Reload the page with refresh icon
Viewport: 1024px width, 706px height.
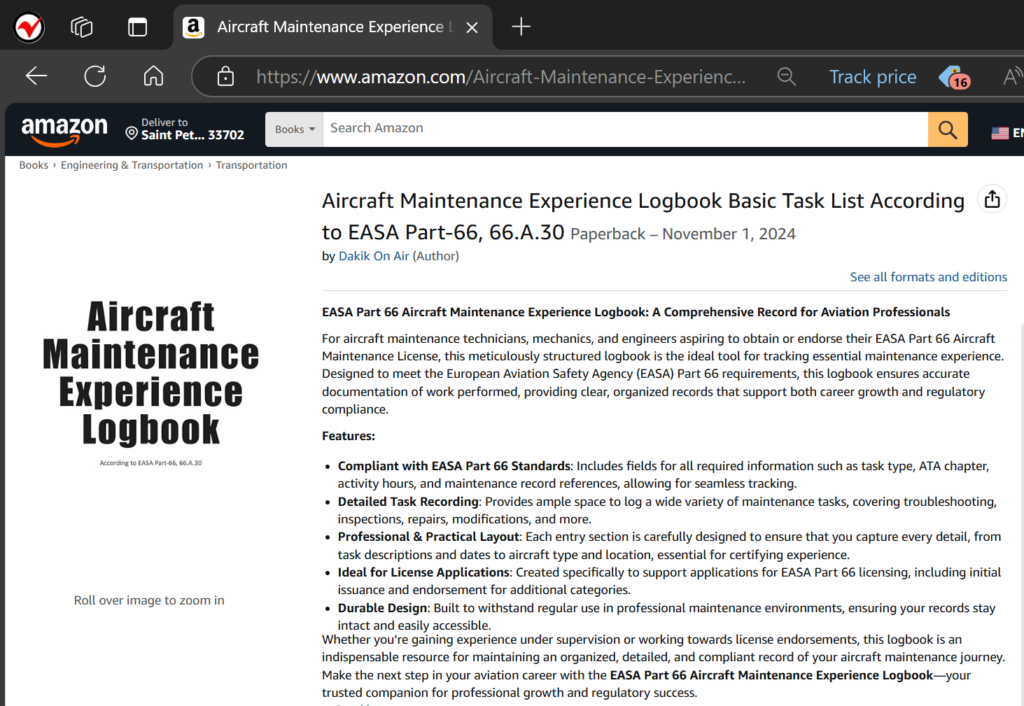click(x=95, y=76)
